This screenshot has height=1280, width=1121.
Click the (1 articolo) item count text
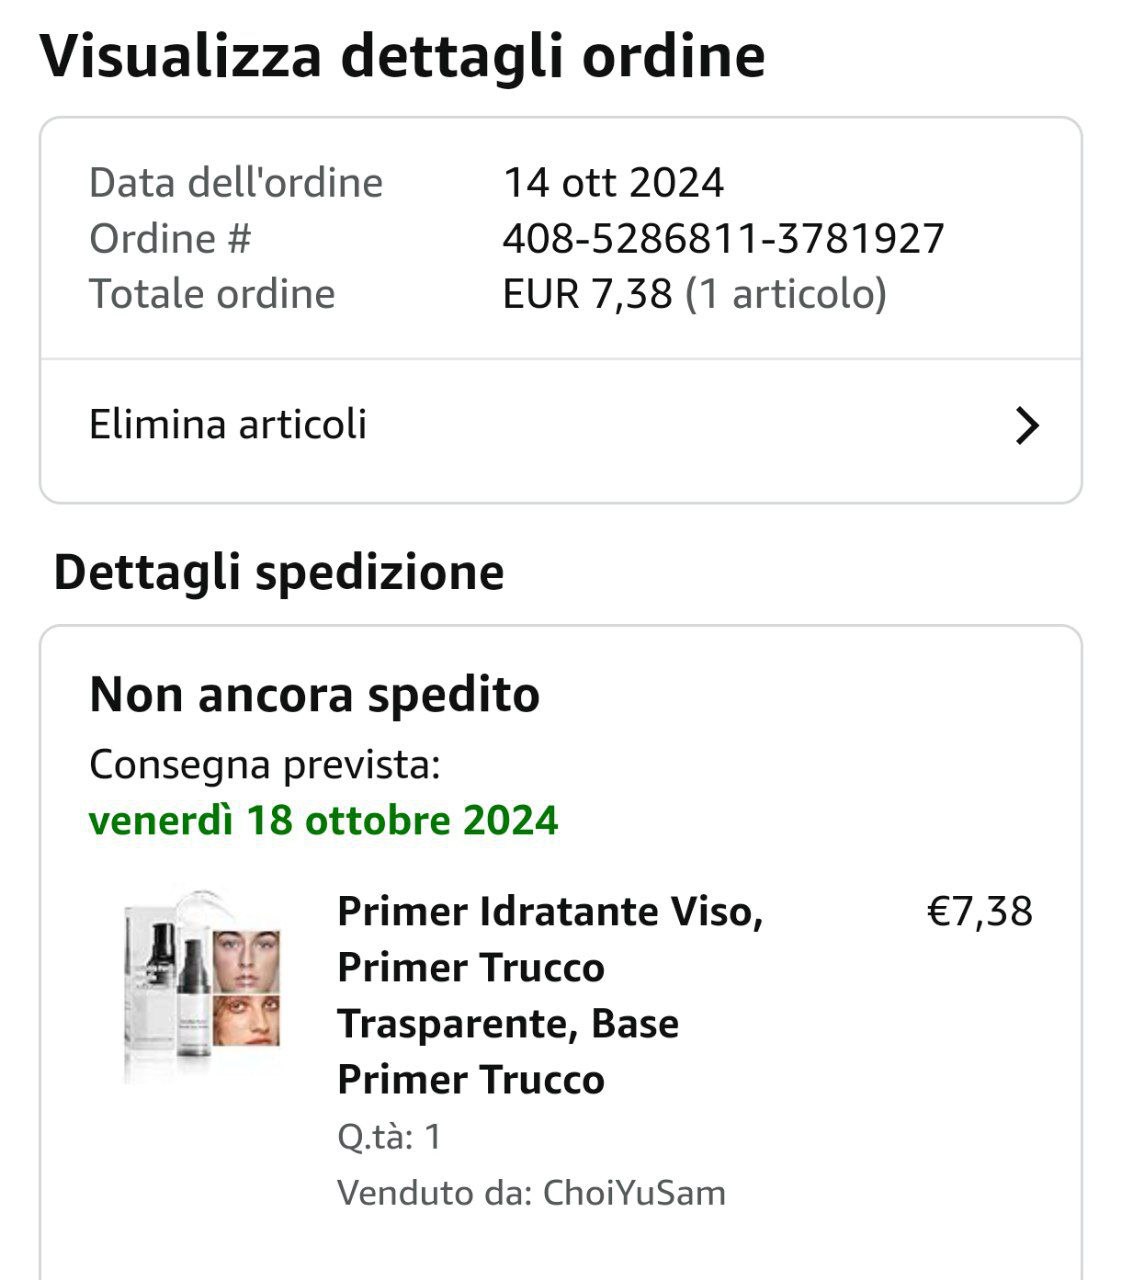click(x=785, y=295)
